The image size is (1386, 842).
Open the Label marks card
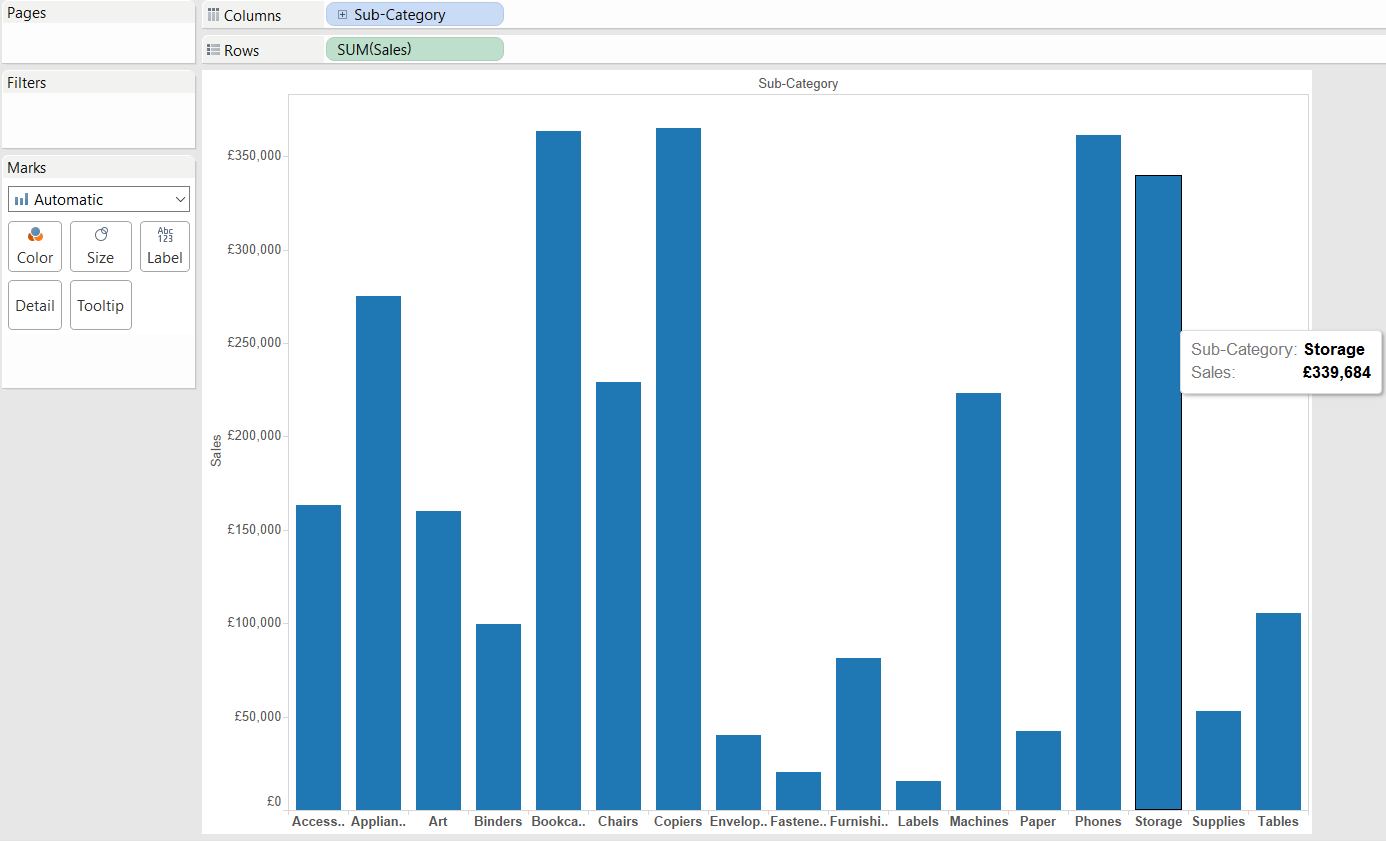(x=165, y=246)
